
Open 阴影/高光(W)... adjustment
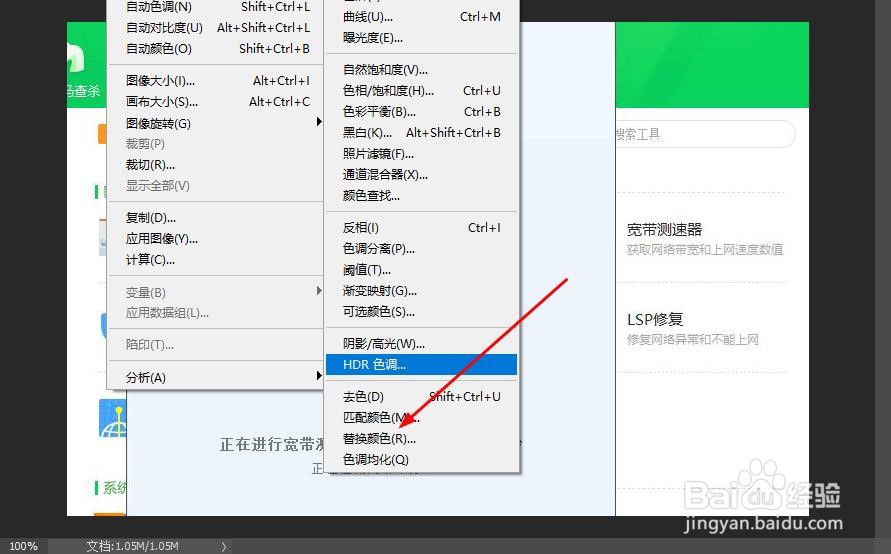[422, 344]
